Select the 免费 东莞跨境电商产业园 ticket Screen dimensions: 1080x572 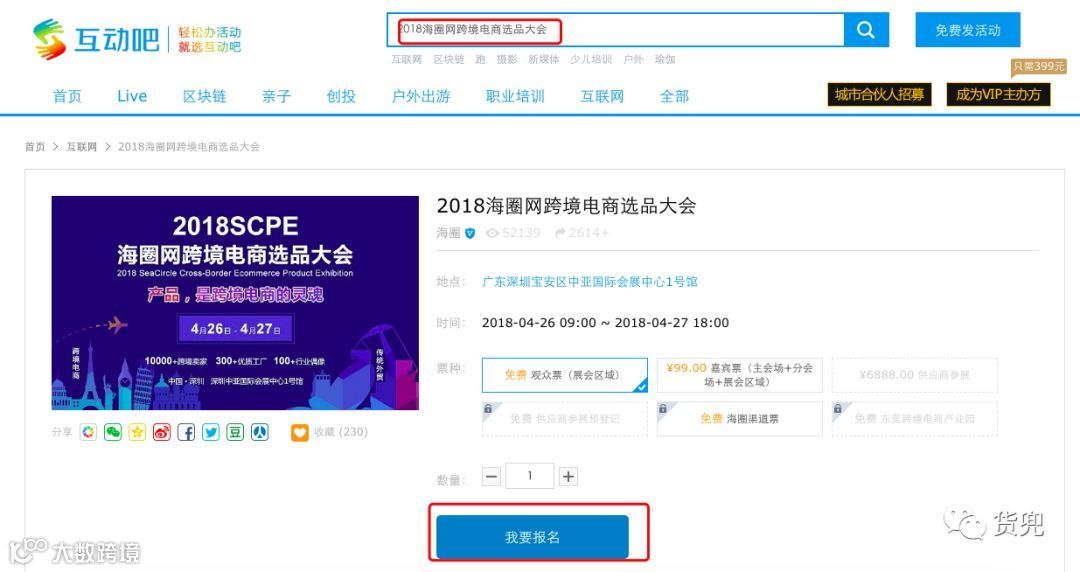915,418
